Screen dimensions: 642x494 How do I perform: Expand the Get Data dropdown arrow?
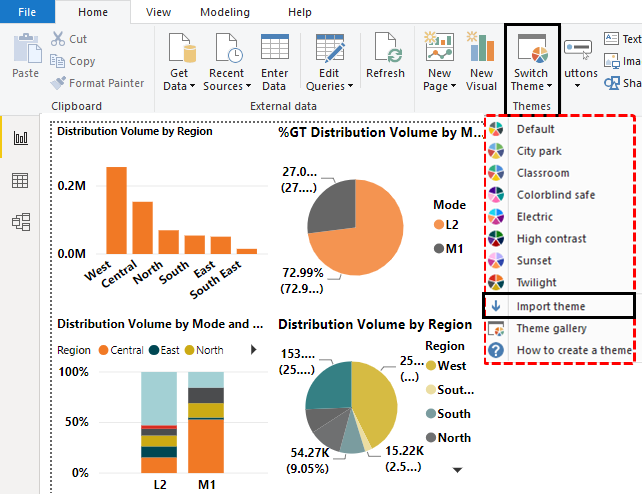click(192, 86)
